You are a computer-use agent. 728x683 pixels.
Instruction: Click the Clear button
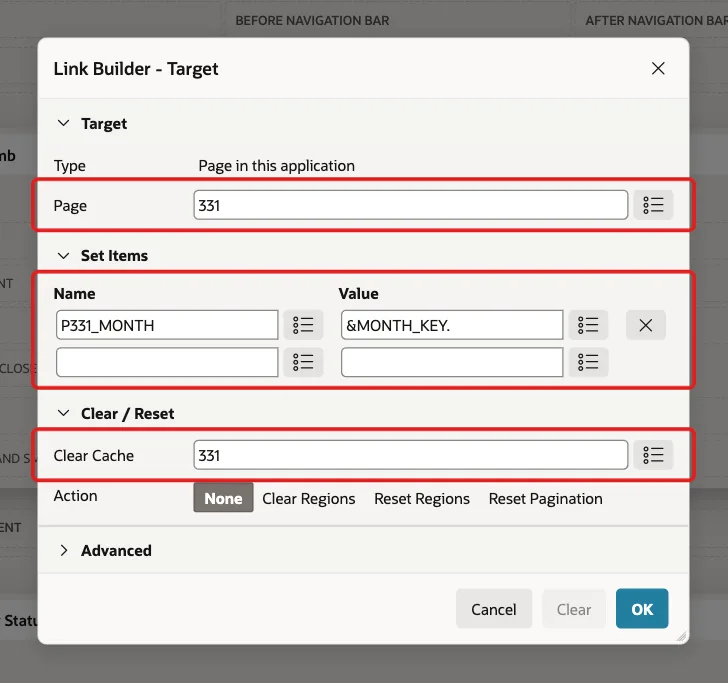tap(574, 609)
